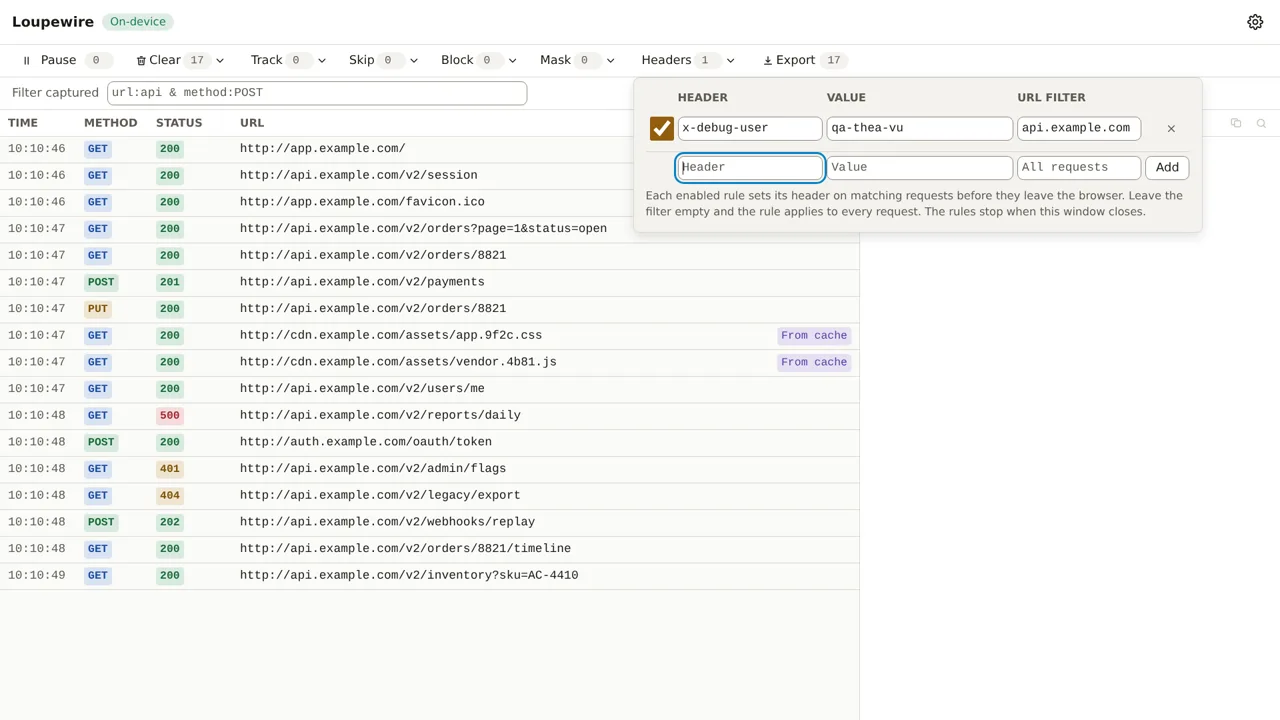Click the 201 status badge
This screenshot has width=1280, height=720.
coord(170,282)
